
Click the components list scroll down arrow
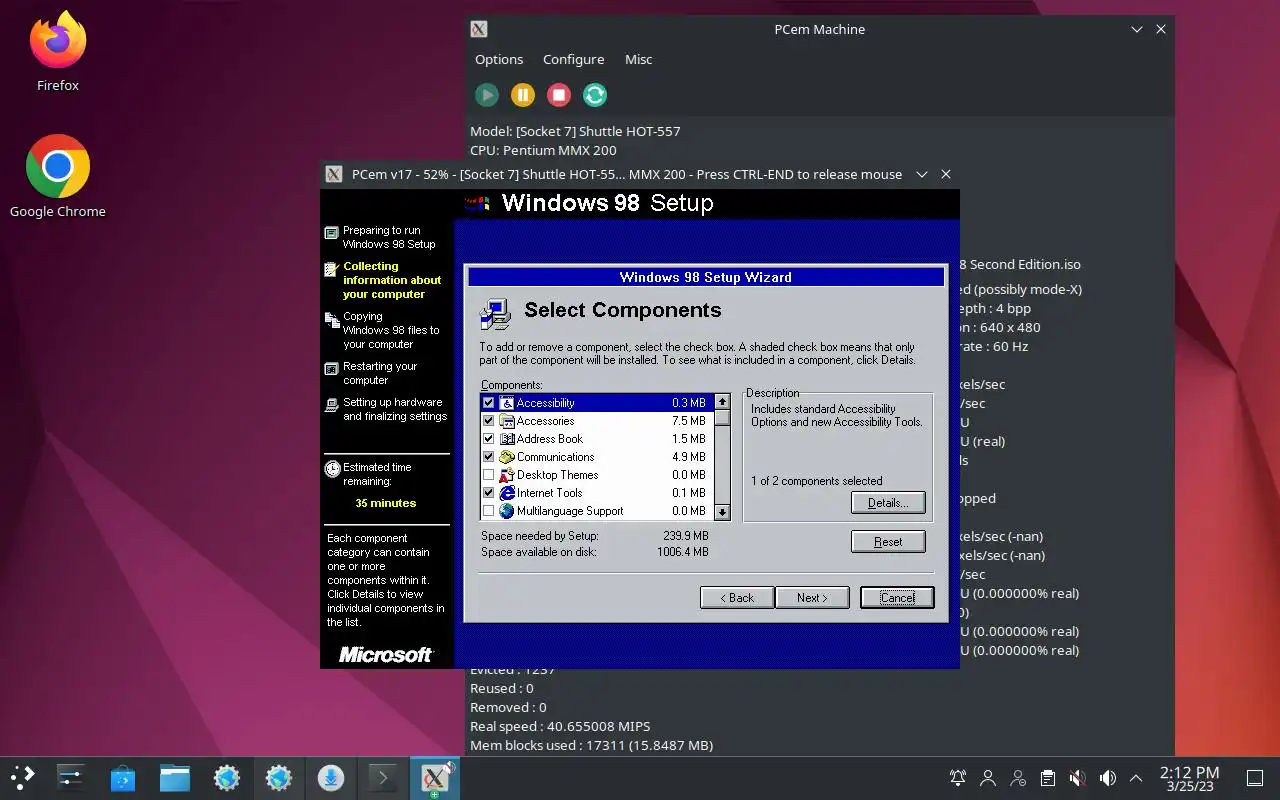coord(722,512)
